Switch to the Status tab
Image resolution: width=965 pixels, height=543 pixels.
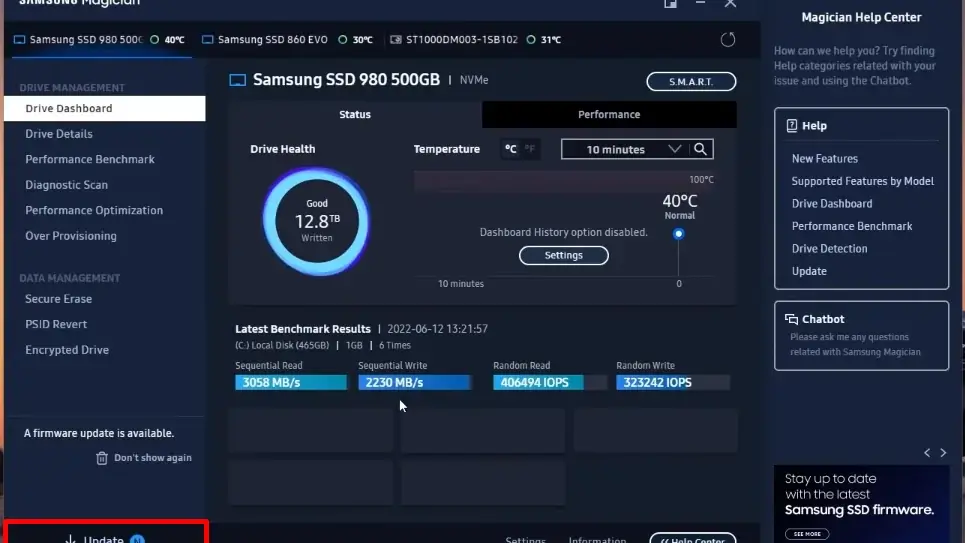pos(355,115)
